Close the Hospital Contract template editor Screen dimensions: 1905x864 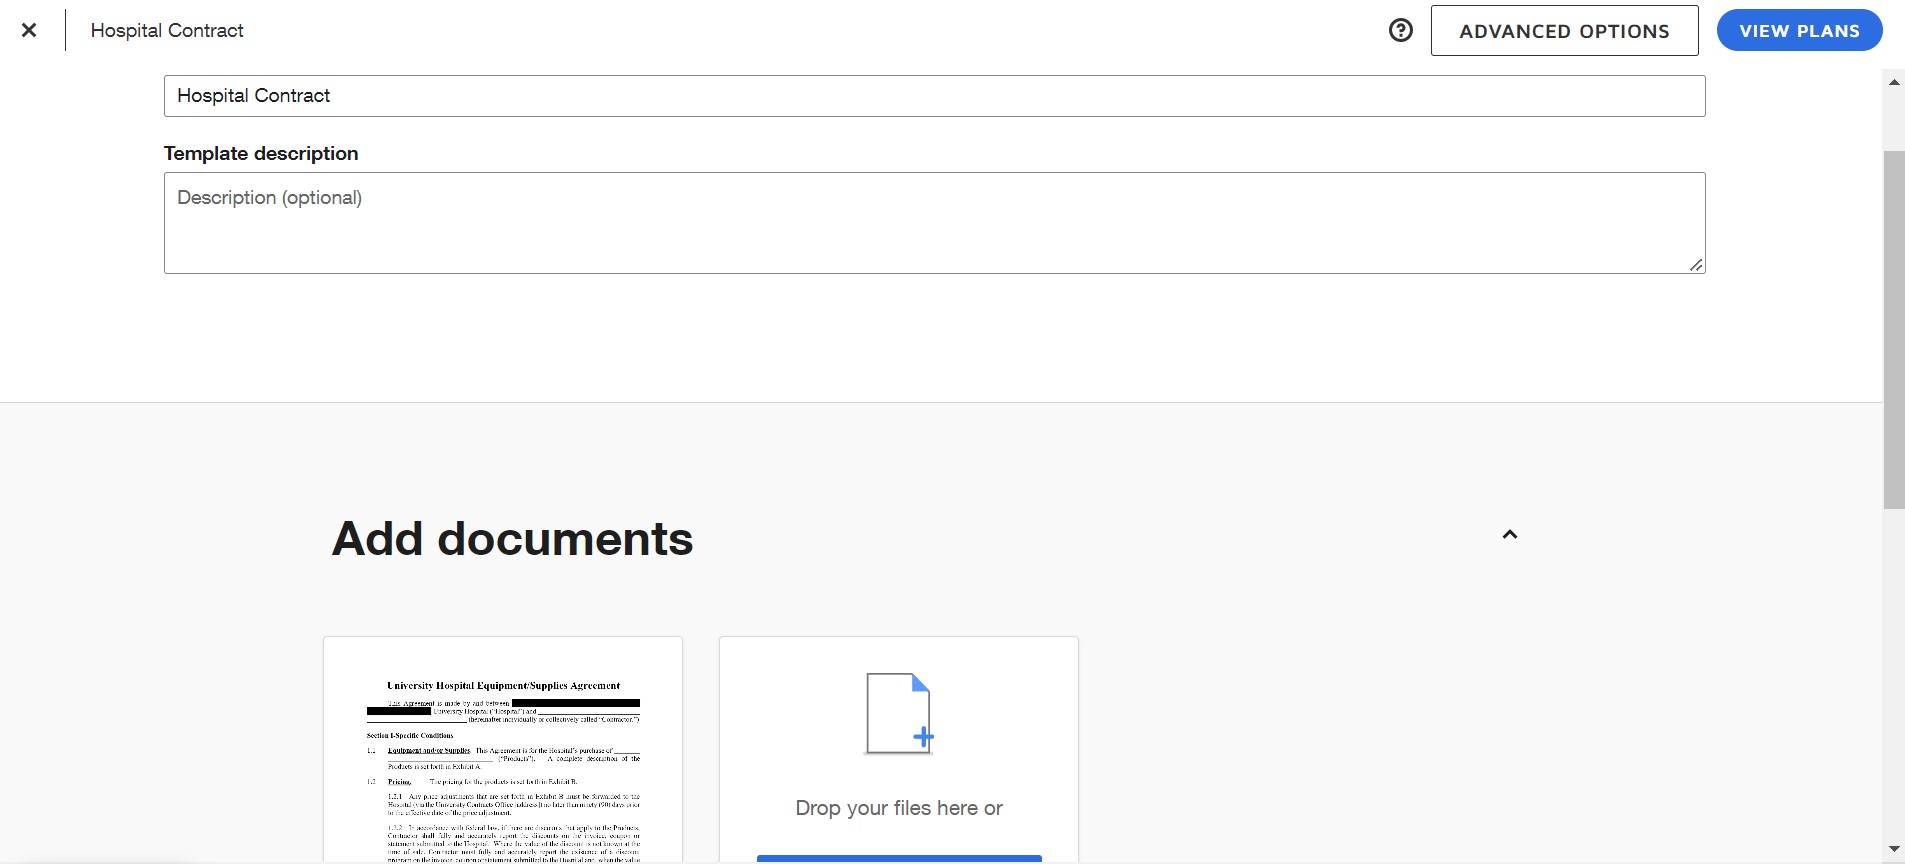click(29, 30)
